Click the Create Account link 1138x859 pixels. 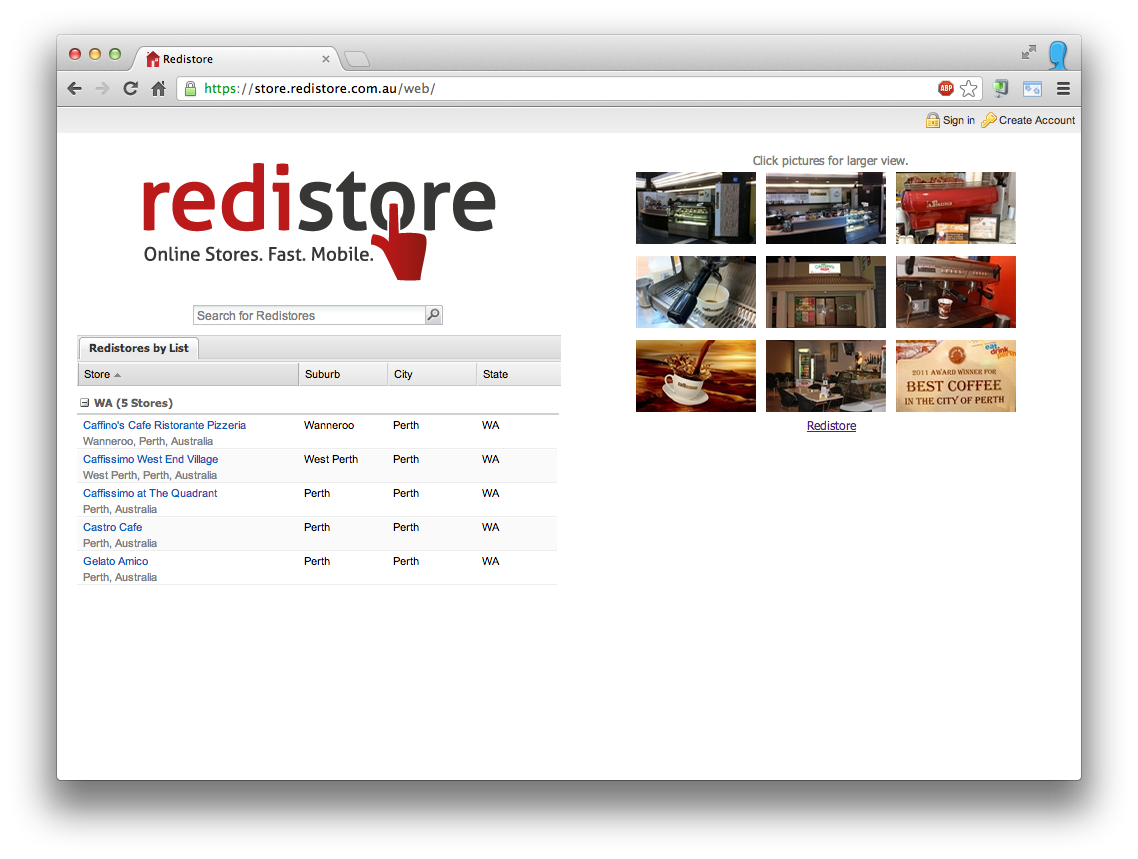click(x=1037, y=120)
